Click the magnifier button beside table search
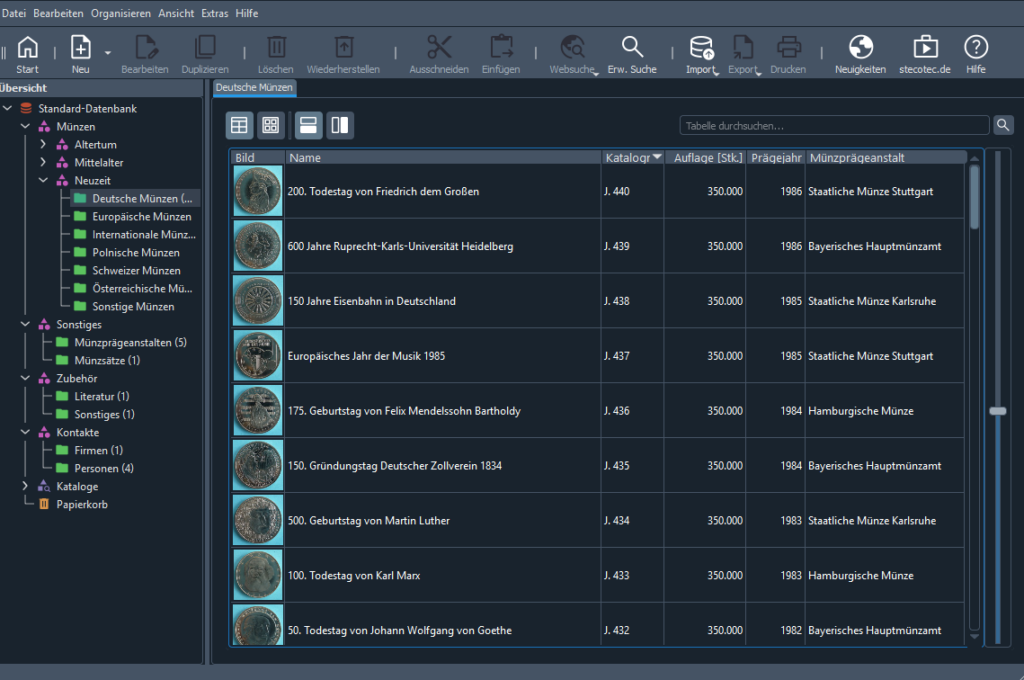Viewport: 1024px width, 680px height. coord(1003,125)
